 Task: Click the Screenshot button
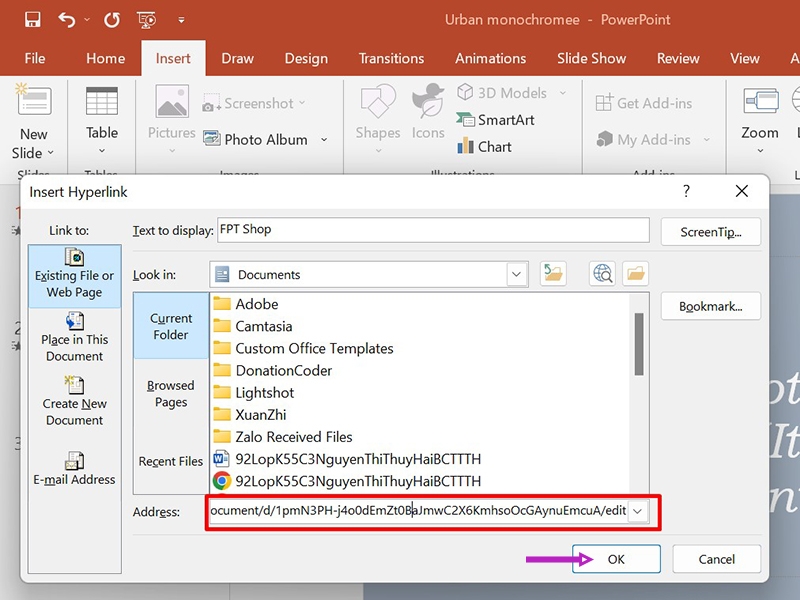tap(254, 104)
